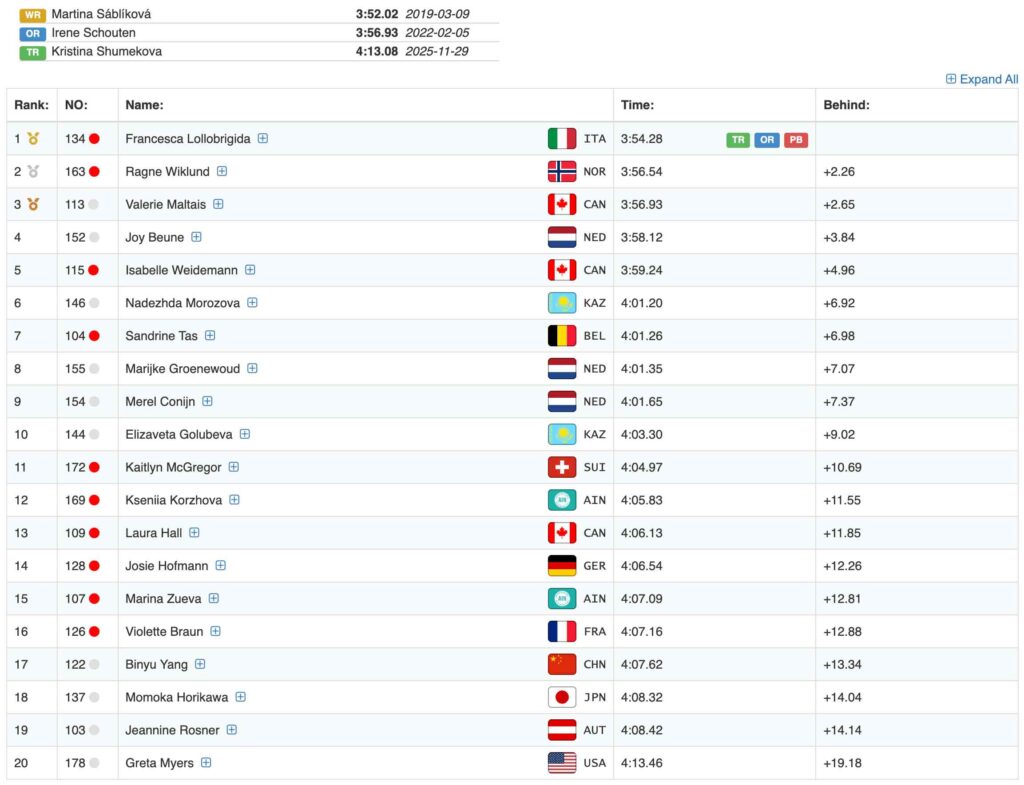Click the blue OR badge in Lollobrigida's time
Viewport: 1024px width, 785px height.
coord(767,140)
